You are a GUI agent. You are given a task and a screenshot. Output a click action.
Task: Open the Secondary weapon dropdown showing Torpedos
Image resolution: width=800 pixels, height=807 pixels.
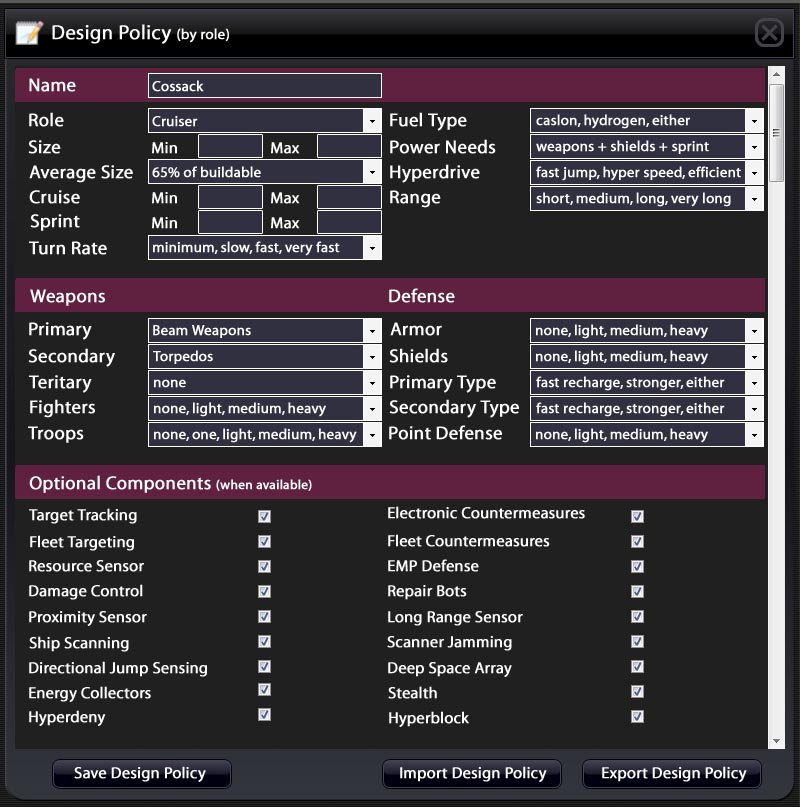click(265, 356)
